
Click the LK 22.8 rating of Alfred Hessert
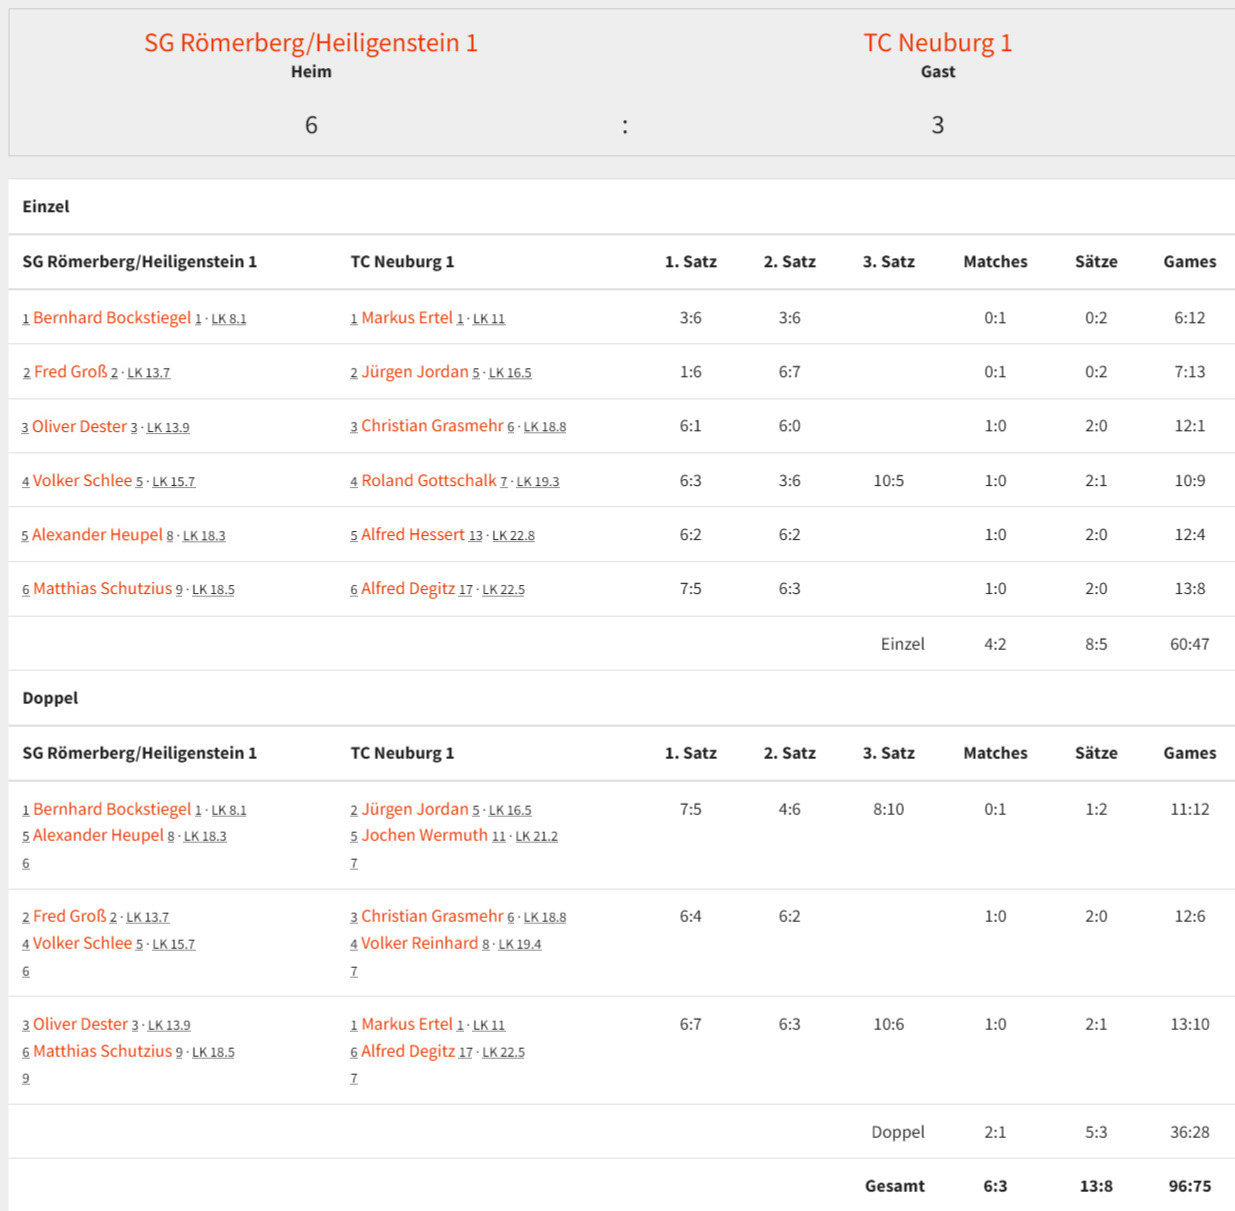(x=513, y=536)
